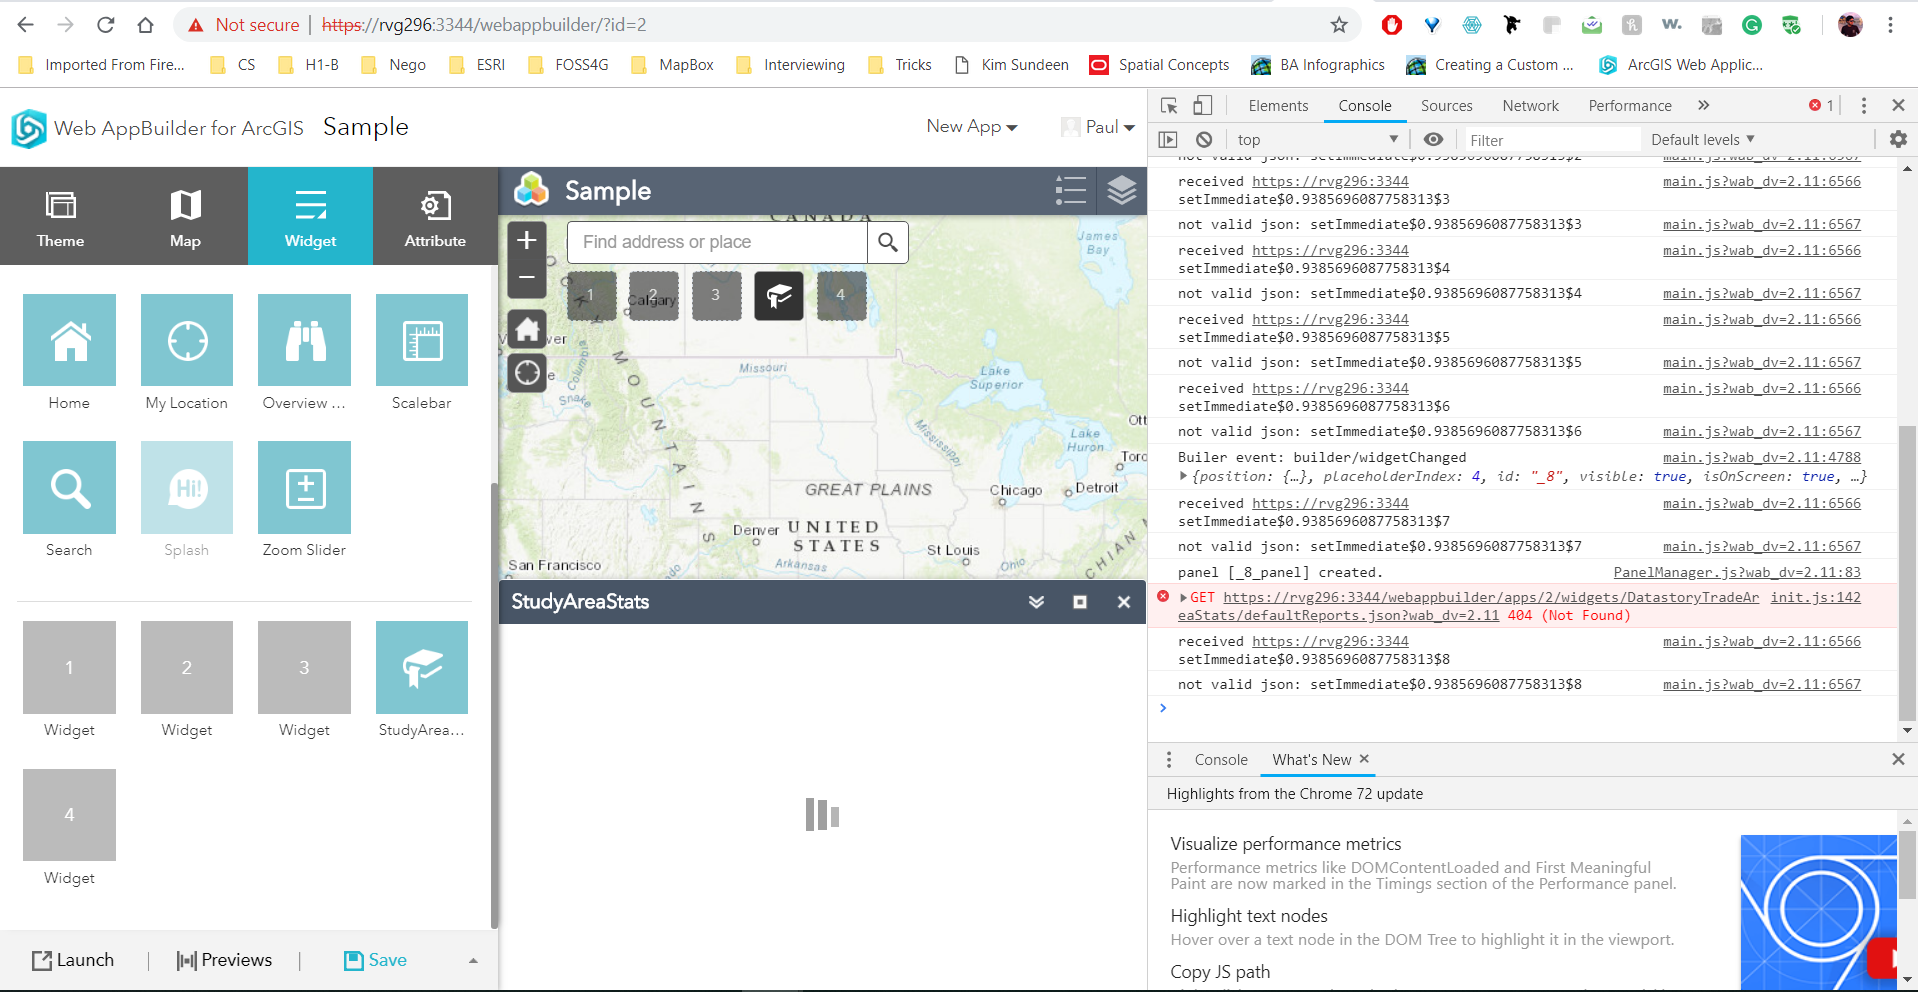Select the Widget tab
The image size is (1918, 992).
310,216
